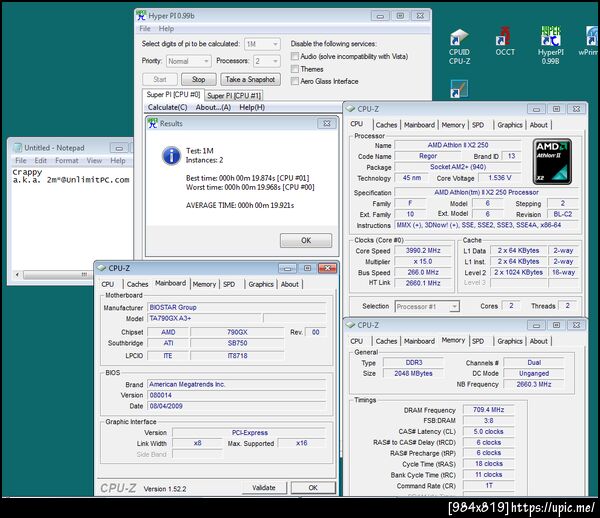This screenshot has width=600, height=518.
Task: Click Validate in CPU-Z Mainboard window
Action: 264,487
